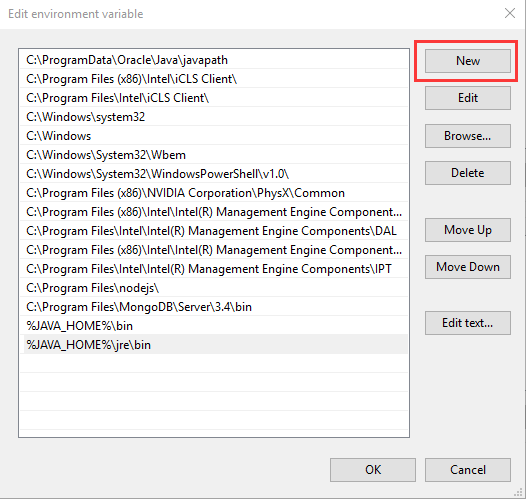This screenshot has width=526, height=499.
Task: Select the C:\Program Files\Intel\iCLS Client\ entry
Action: 214,98
